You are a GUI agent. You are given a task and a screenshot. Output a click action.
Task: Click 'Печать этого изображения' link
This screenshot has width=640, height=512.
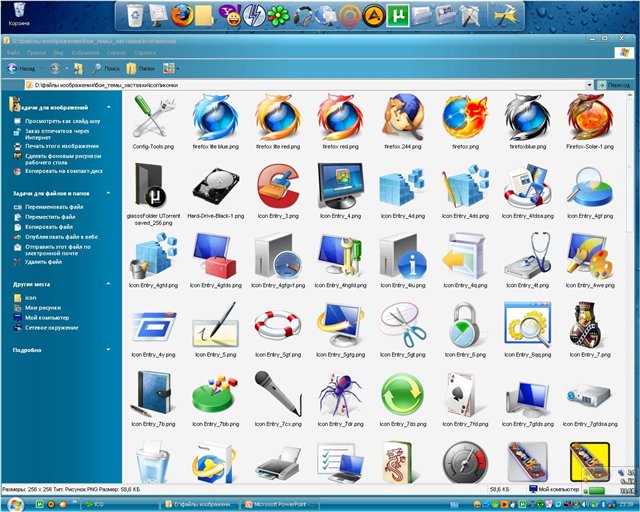coord(62,146)
